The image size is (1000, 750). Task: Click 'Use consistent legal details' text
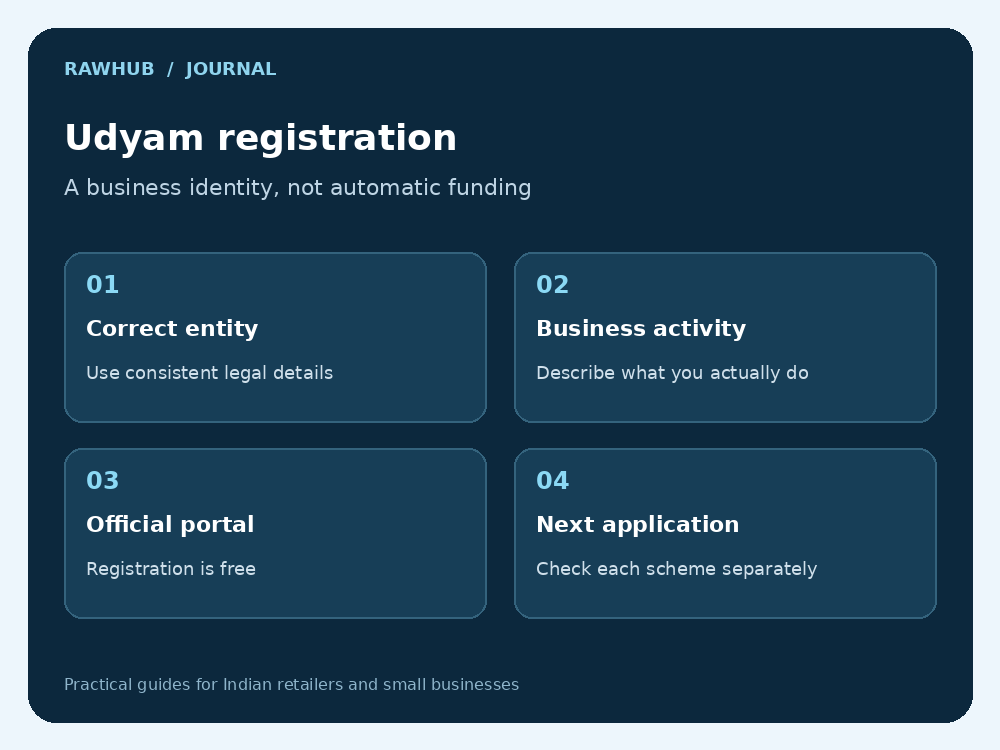coord(209,372)
